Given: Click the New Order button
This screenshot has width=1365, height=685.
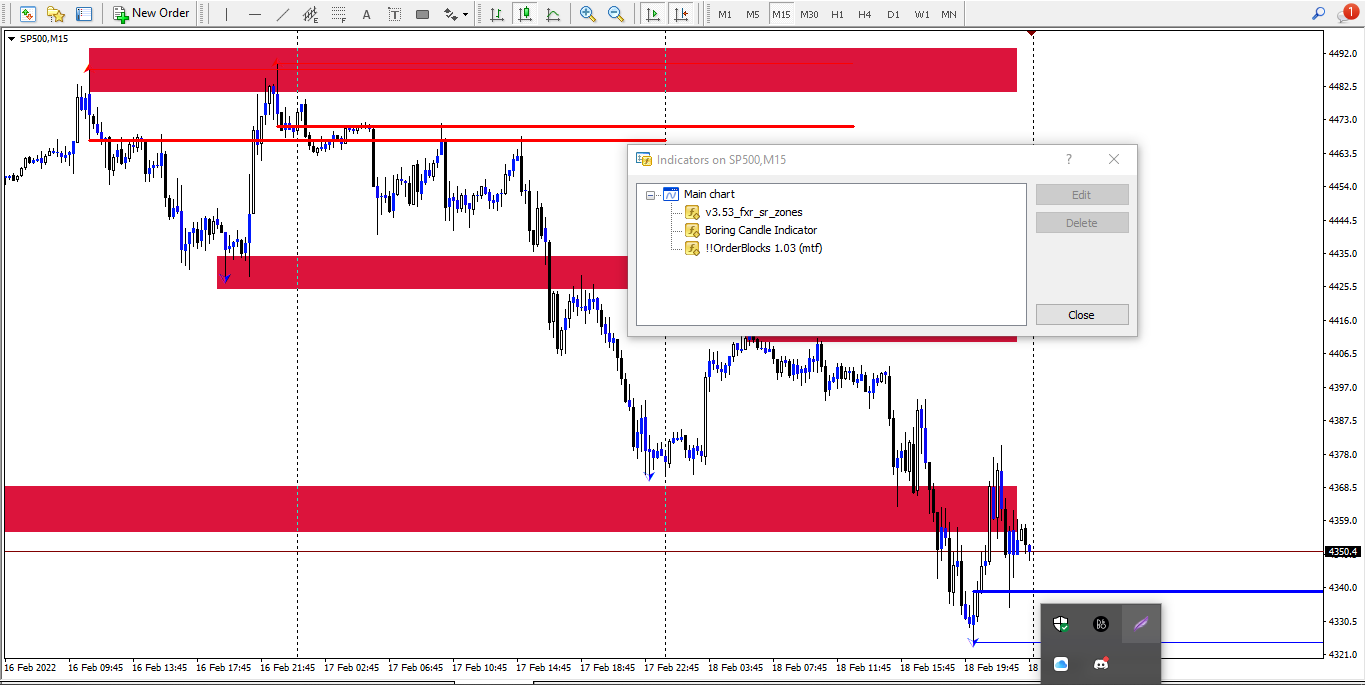Looking at the screenshot, I should tap(151, 14).
